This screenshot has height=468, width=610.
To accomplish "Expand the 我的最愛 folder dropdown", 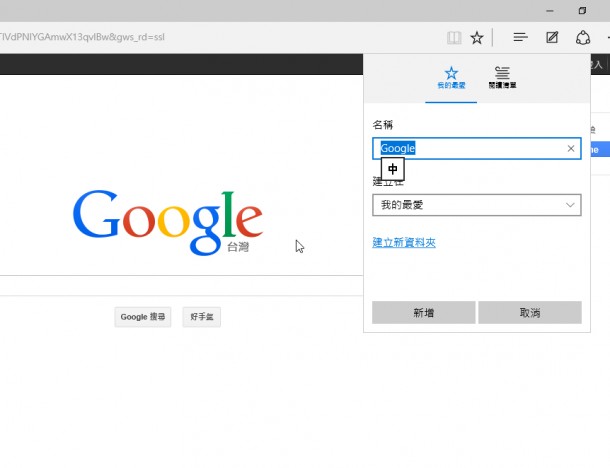I will coord(477,205).
